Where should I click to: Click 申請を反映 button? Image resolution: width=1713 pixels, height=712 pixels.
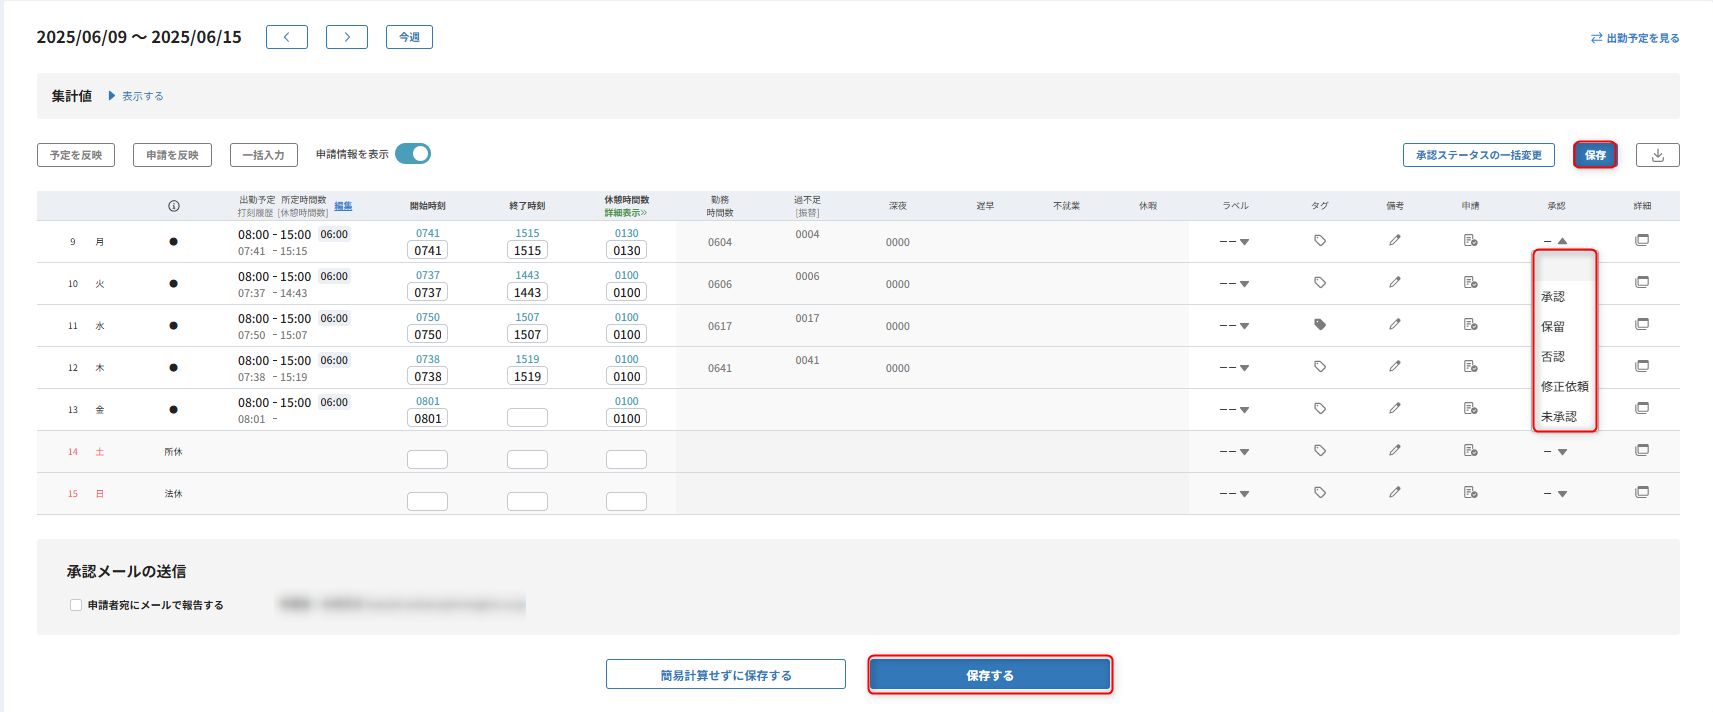[x=172, y=155]
